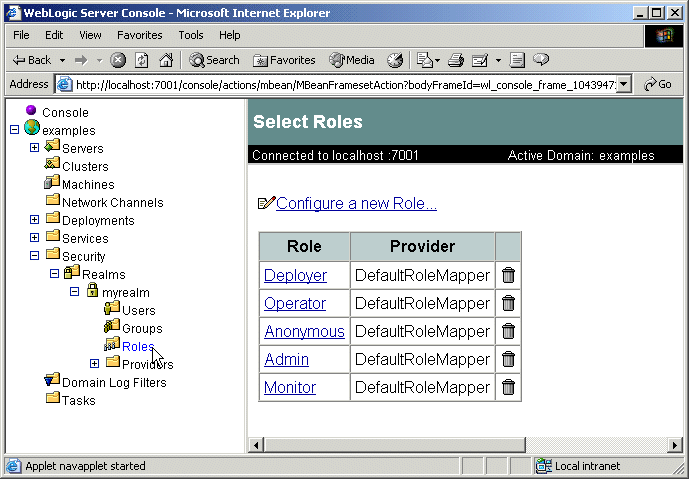Select the Roles tree item
This screenshot has height=479, width=689.
[138, 347]
